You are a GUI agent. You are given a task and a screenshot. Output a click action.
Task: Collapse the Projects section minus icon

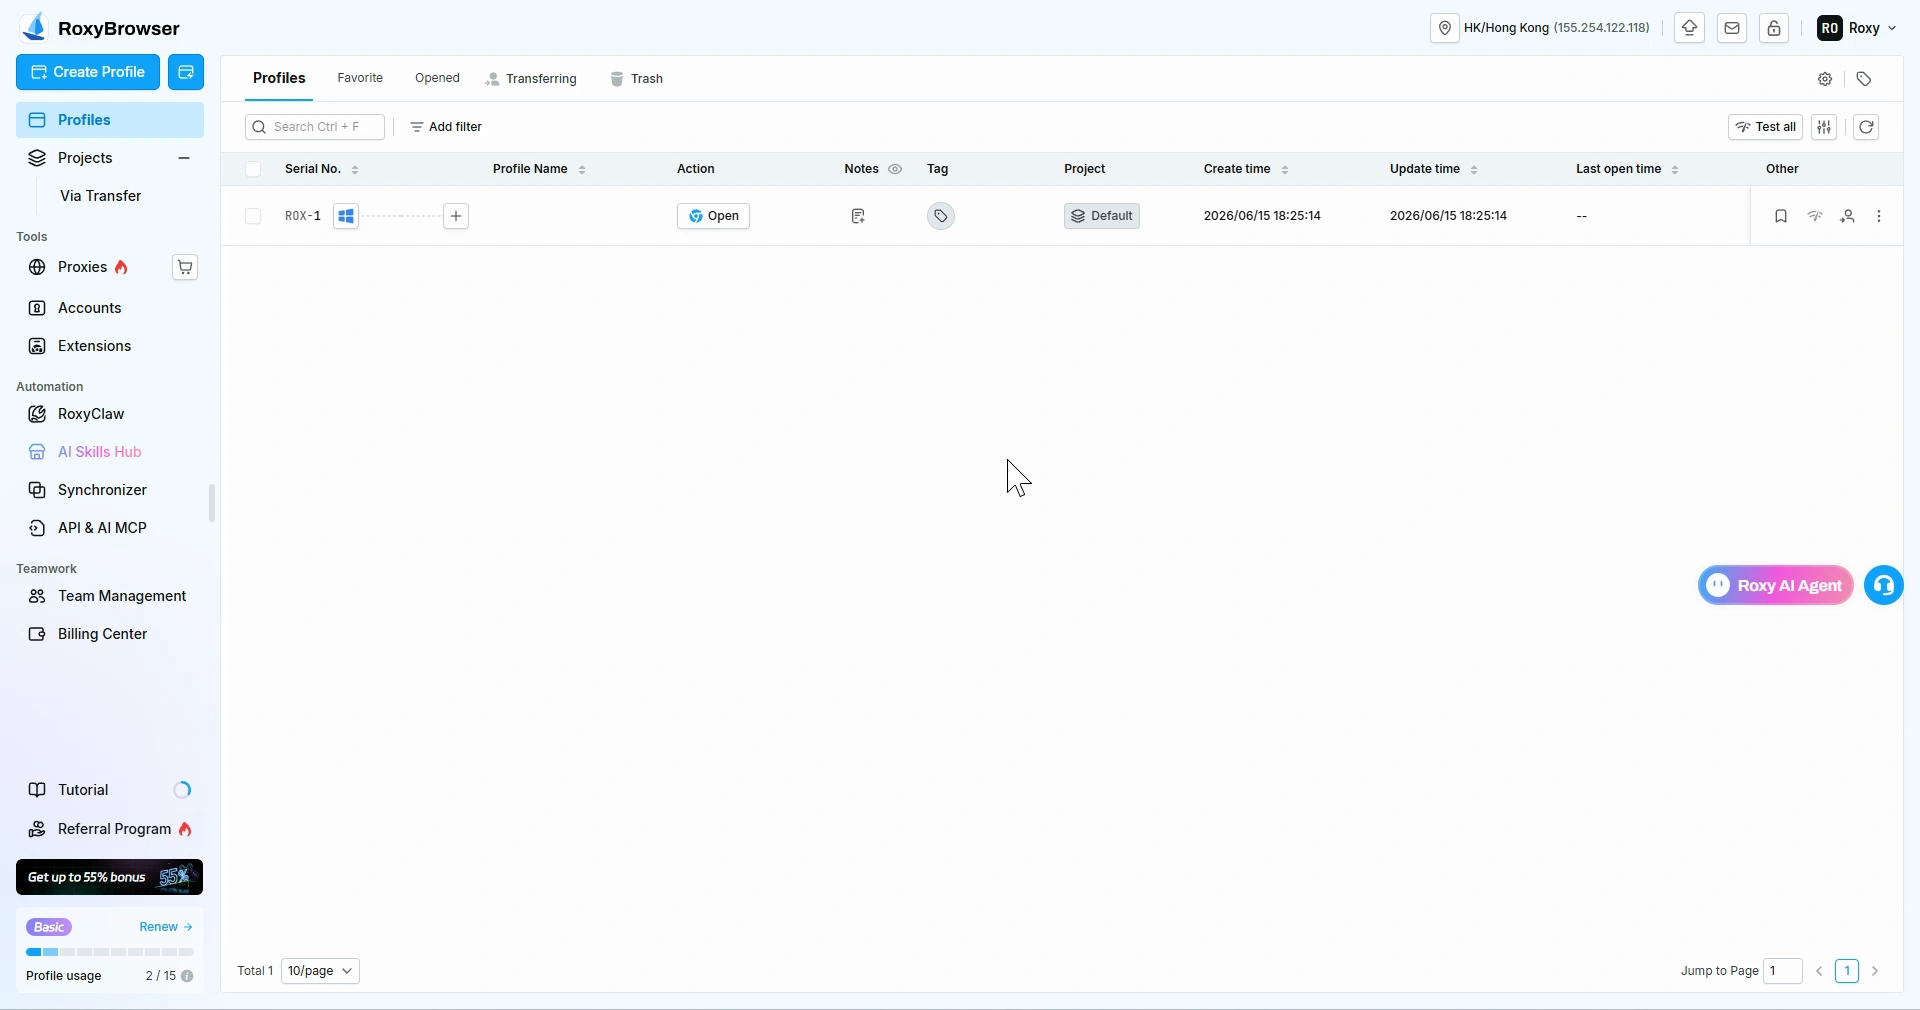click(x=184, y=158)
